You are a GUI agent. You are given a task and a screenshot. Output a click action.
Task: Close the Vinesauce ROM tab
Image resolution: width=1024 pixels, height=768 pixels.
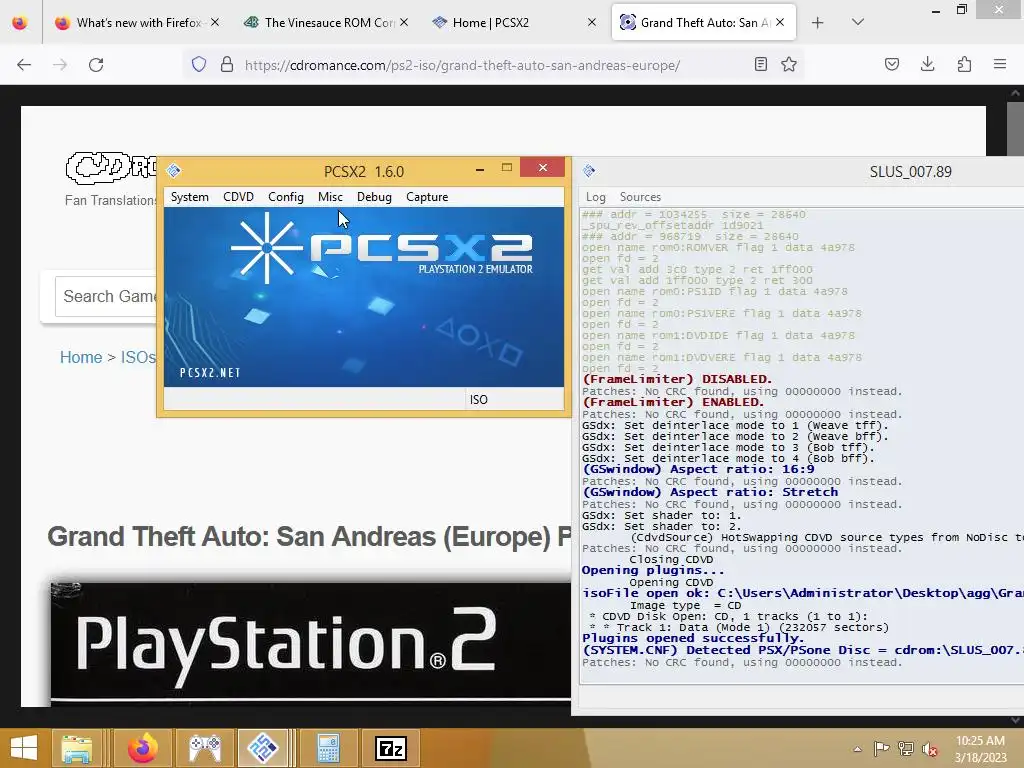(404, 22)
